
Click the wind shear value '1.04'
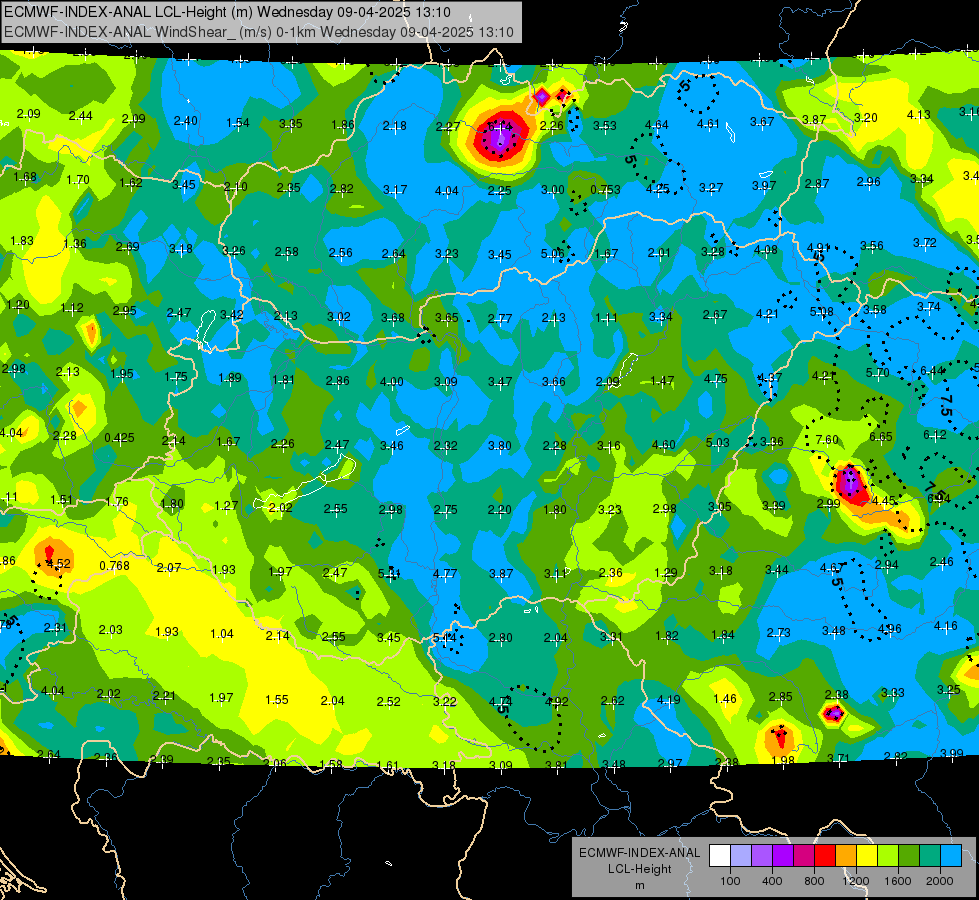coord(222,633)
